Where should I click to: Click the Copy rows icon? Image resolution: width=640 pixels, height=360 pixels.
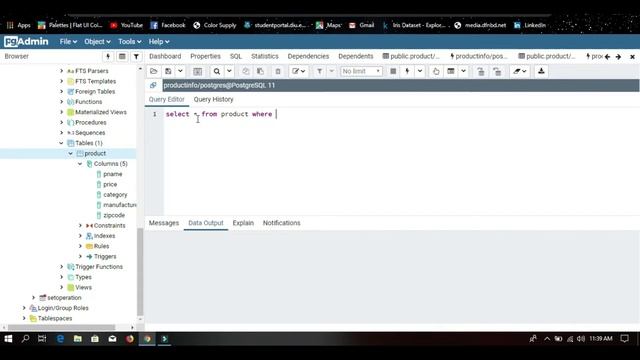pos(246,71)
